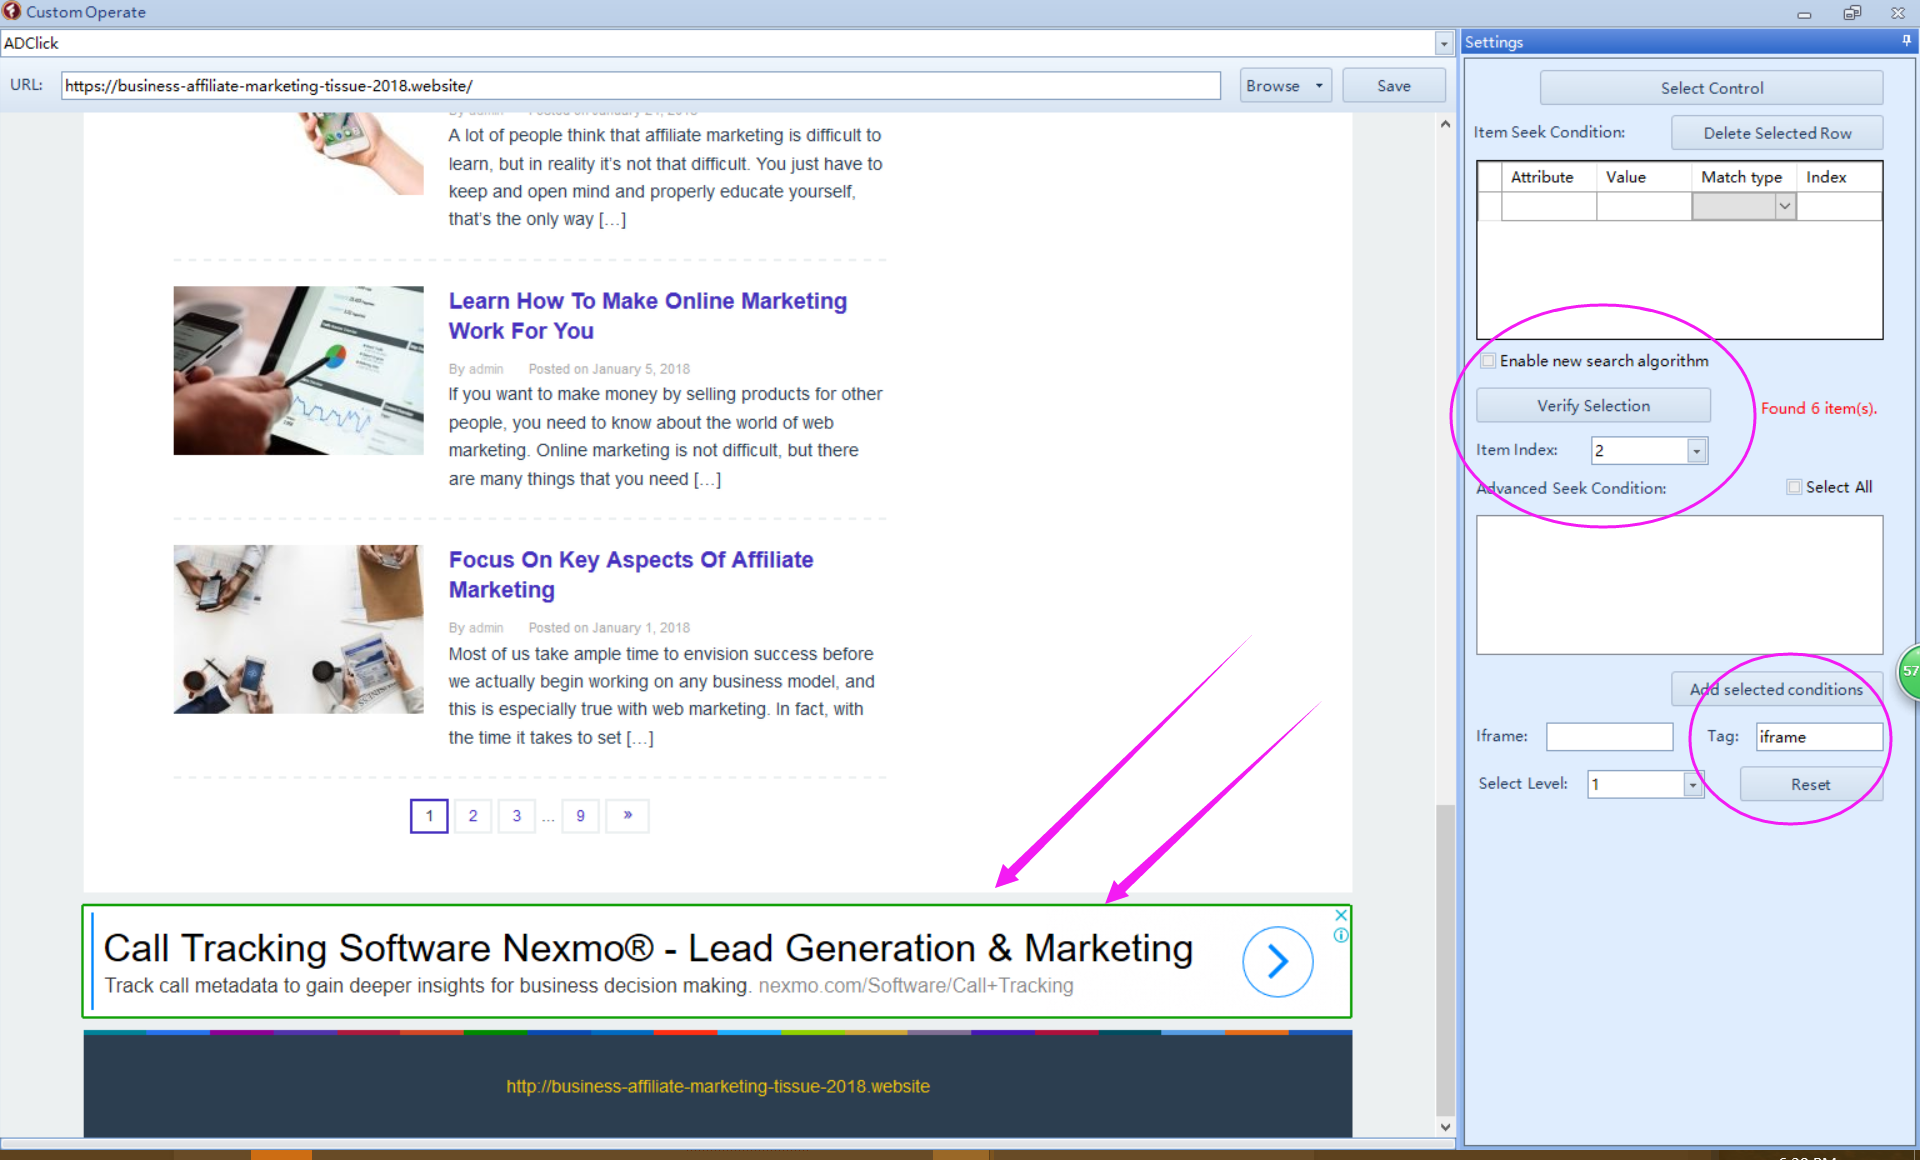Click the Settings panel pin icon
The image size is (1920, 1160).
(1906, 41)
